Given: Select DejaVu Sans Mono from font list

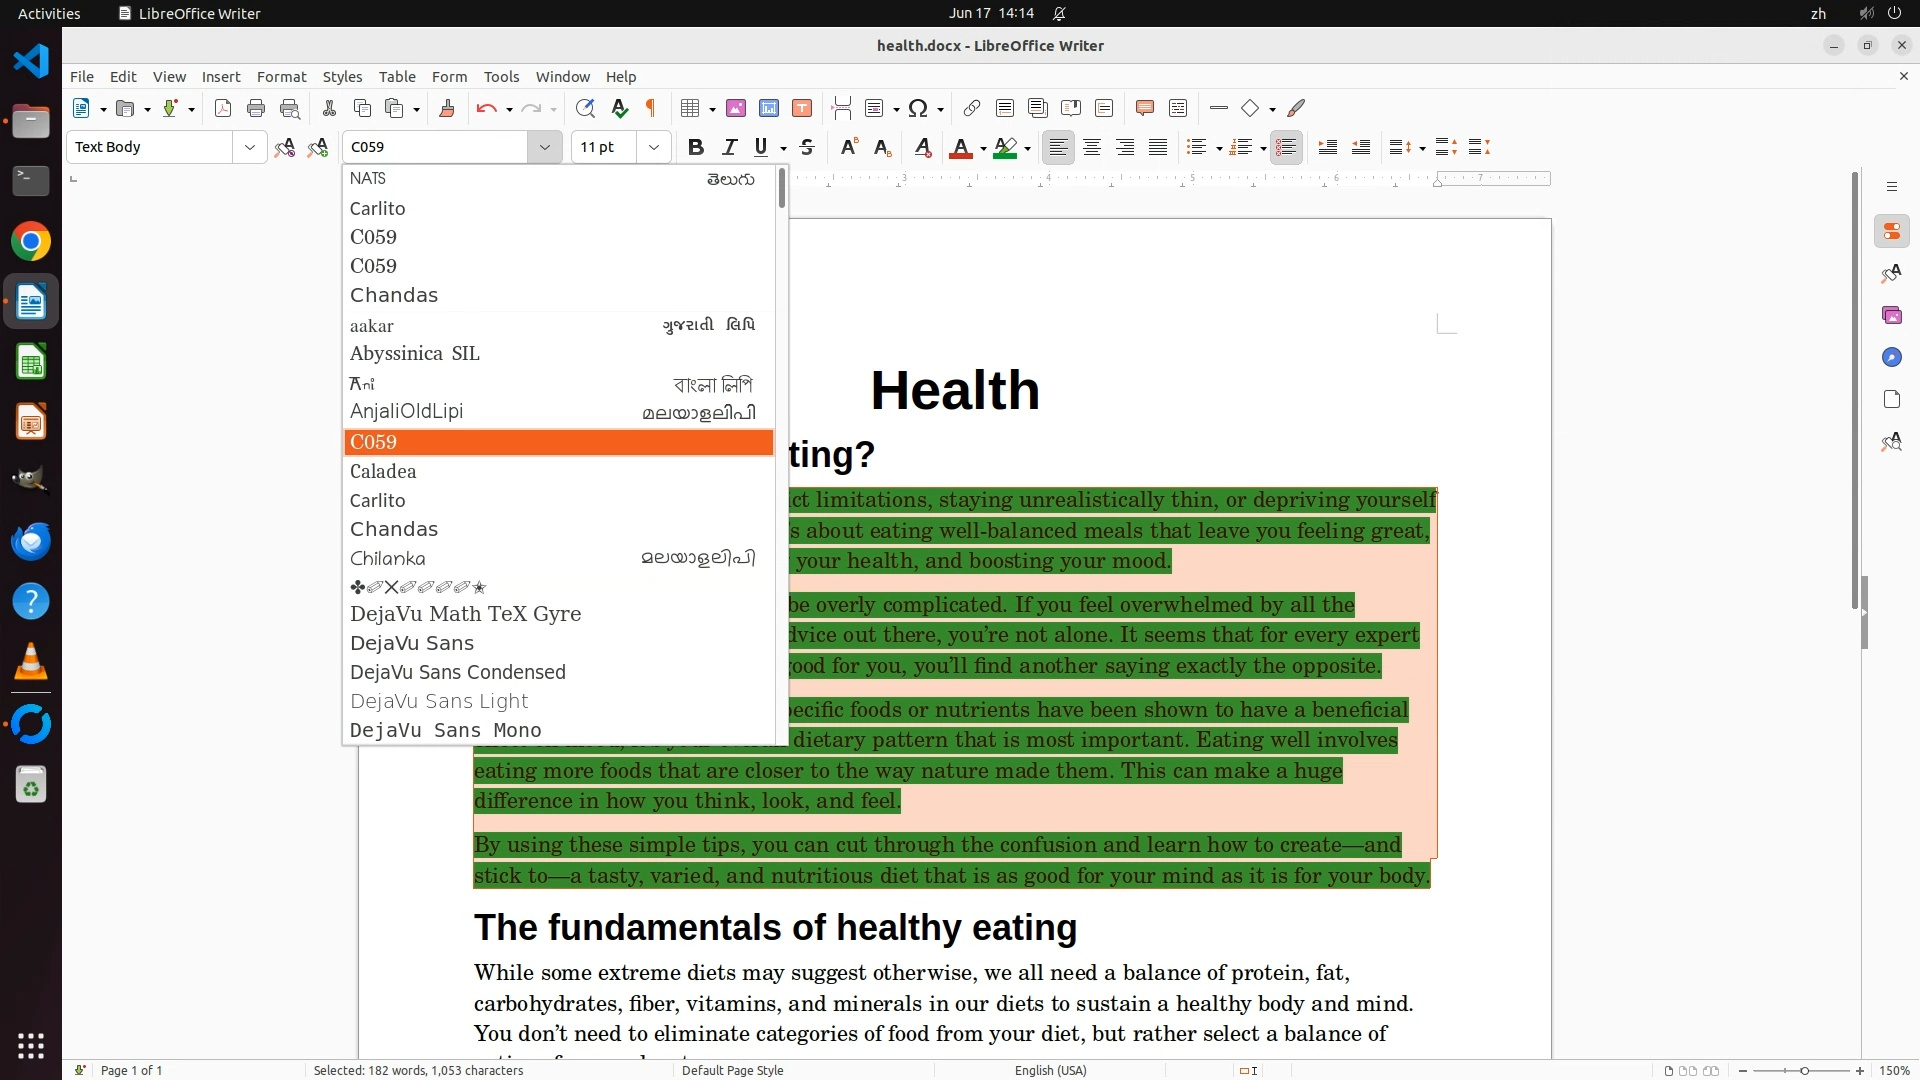Looking at the screenshot, I should point(446,730).
